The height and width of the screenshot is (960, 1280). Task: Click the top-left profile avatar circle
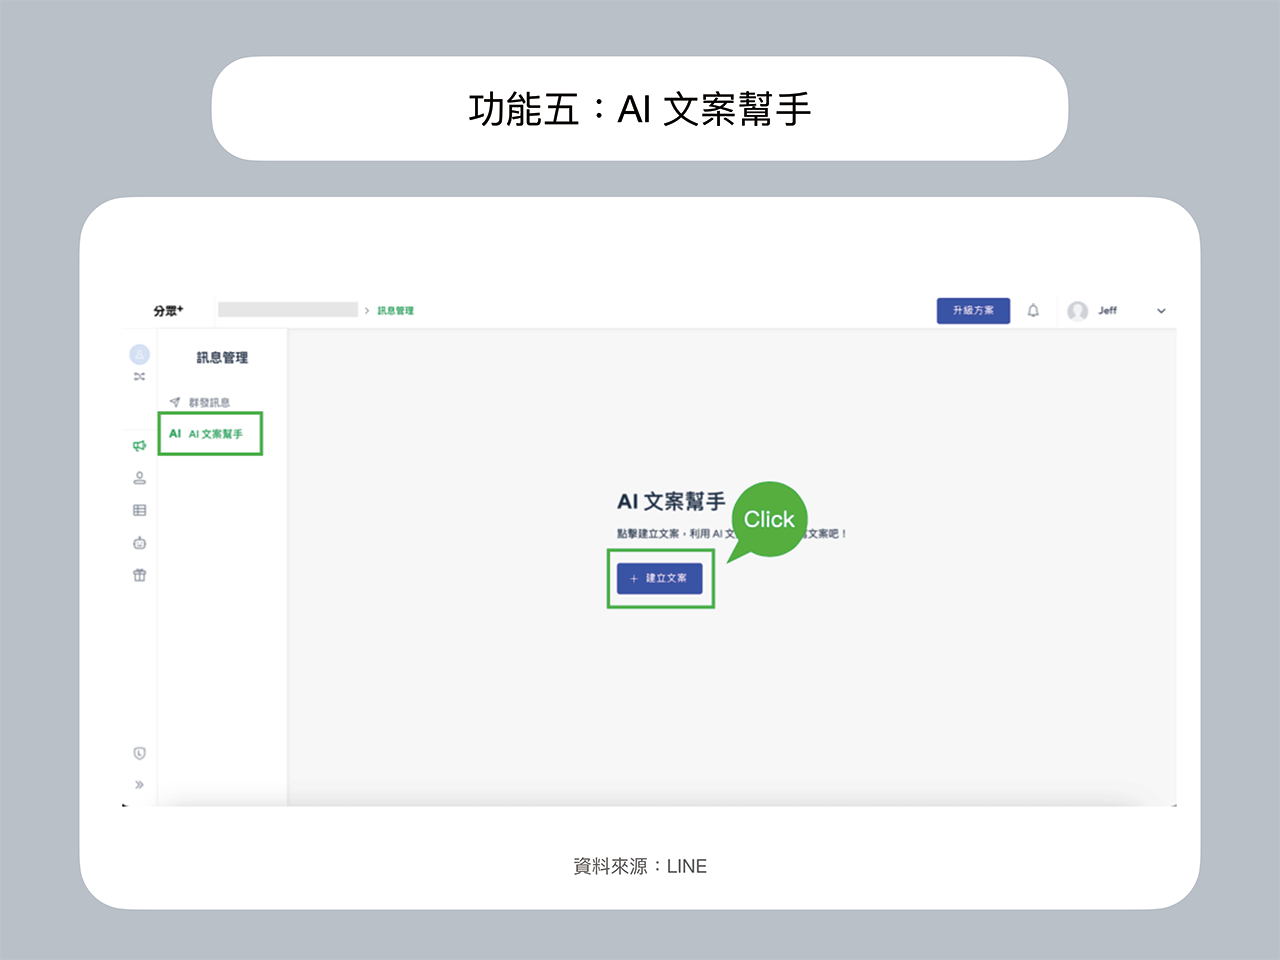coord(139,353)
